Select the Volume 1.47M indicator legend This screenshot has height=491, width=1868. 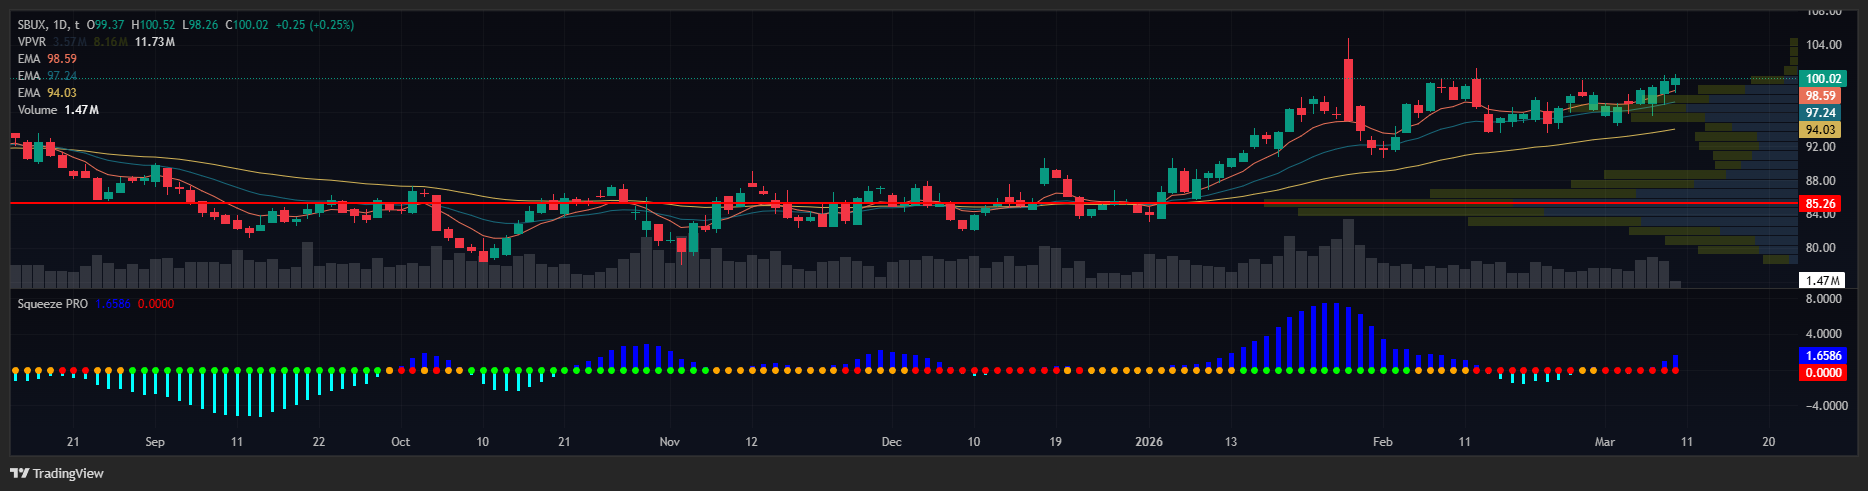tap(58, 110)
